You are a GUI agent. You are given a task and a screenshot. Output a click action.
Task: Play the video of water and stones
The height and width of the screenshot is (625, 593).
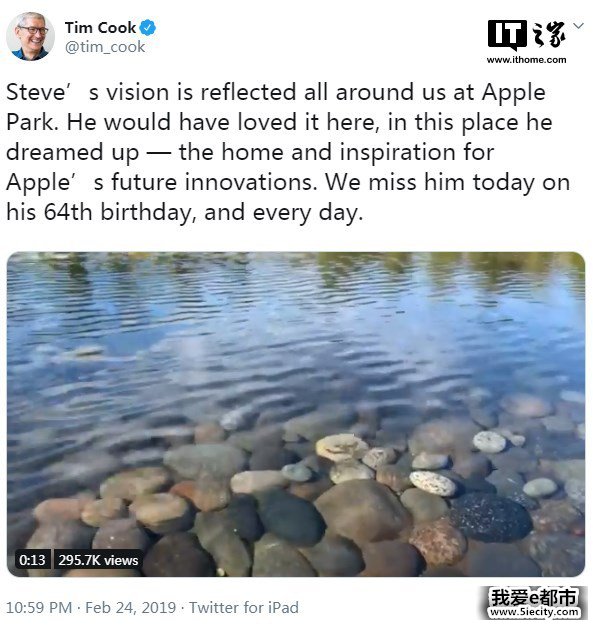point(296,414)
